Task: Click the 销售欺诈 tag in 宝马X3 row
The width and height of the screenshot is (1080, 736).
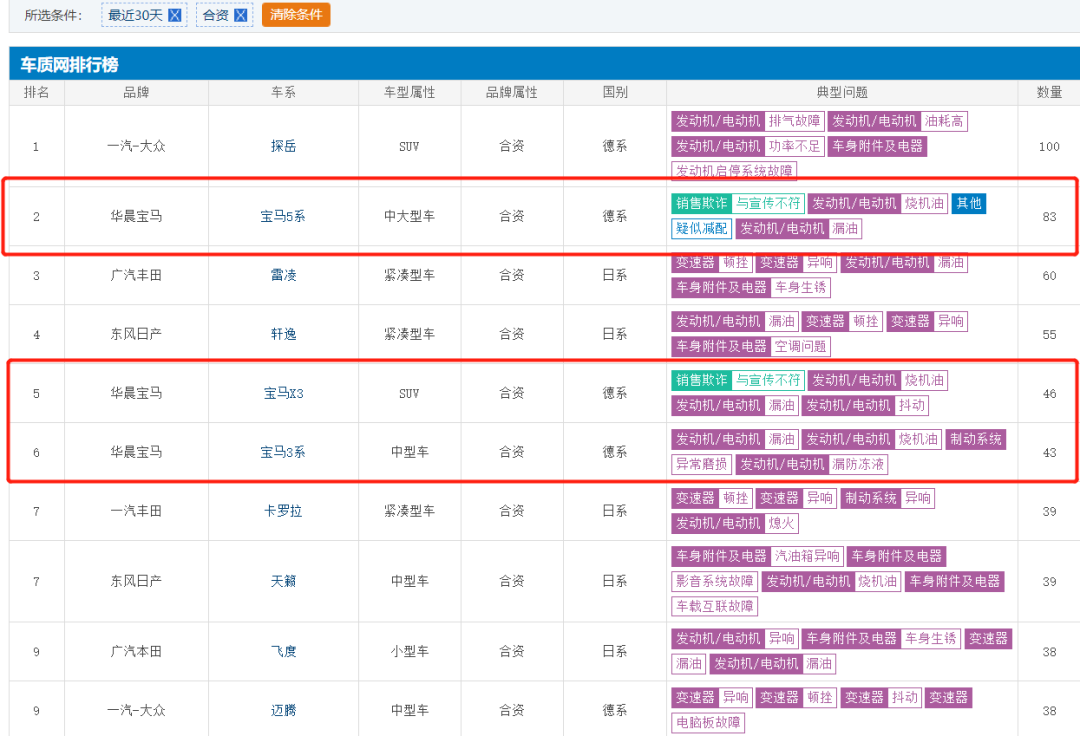Action: click(x=701, y=380)
